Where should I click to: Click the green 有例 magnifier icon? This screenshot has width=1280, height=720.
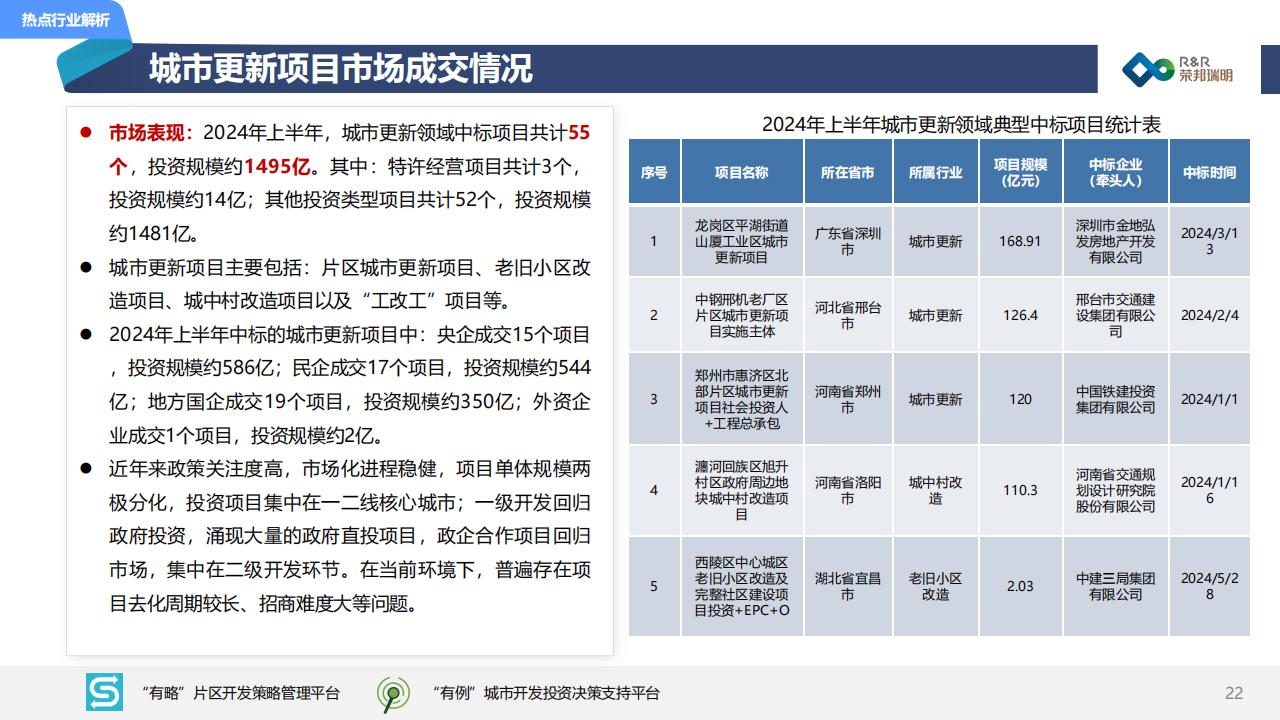coord(393,694)
